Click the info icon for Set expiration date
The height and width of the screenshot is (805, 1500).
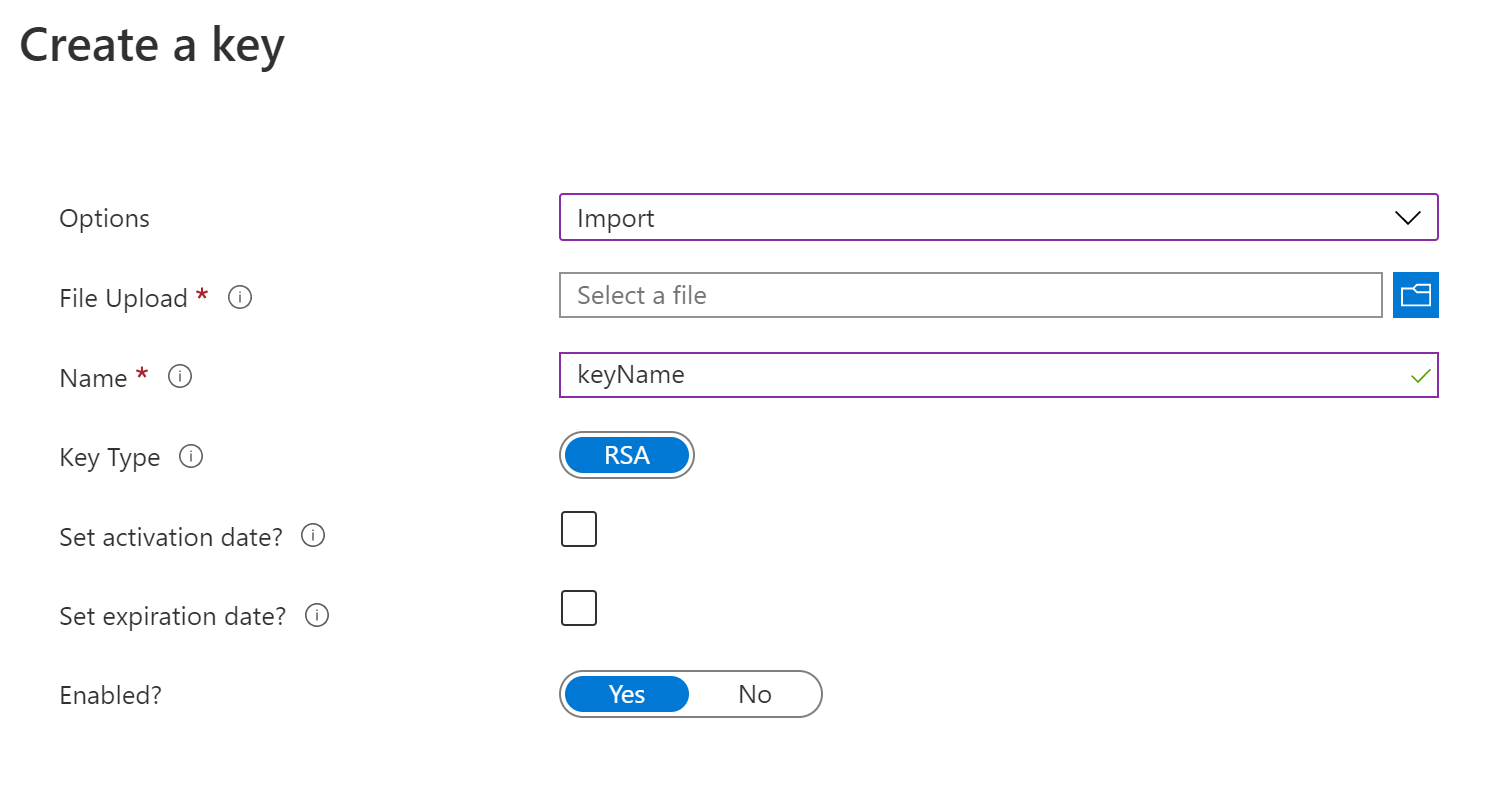pyautogui.click(x=317, y=615)
